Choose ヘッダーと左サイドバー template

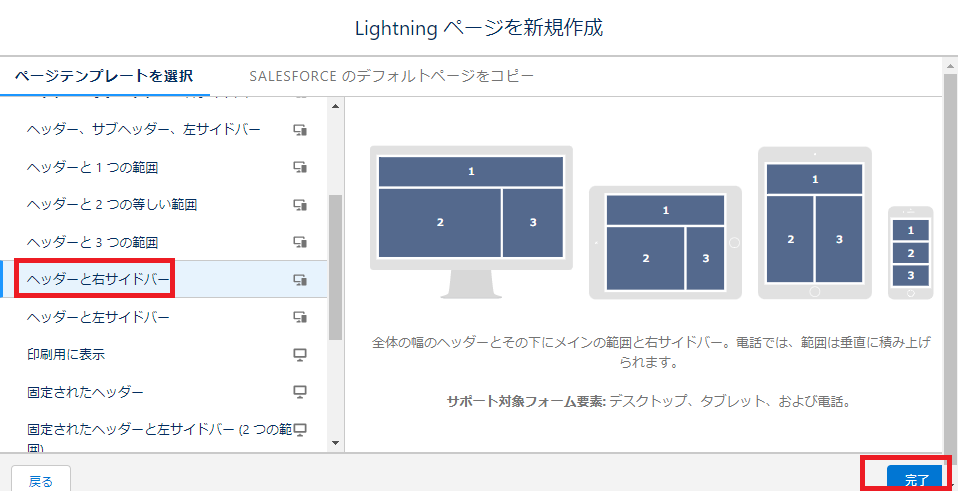(164, 317)
